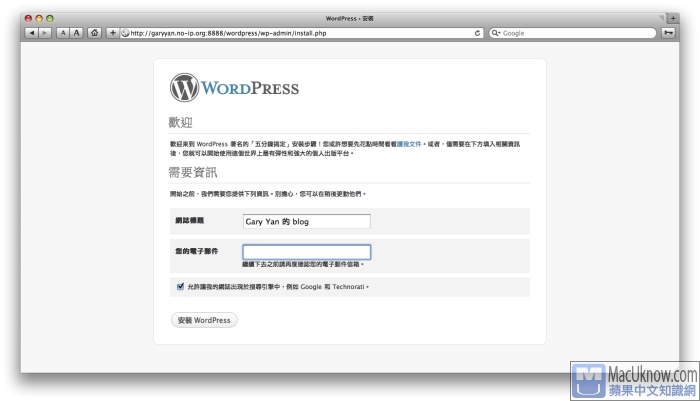Open the home page via the house icon

(x=95, y=33)
